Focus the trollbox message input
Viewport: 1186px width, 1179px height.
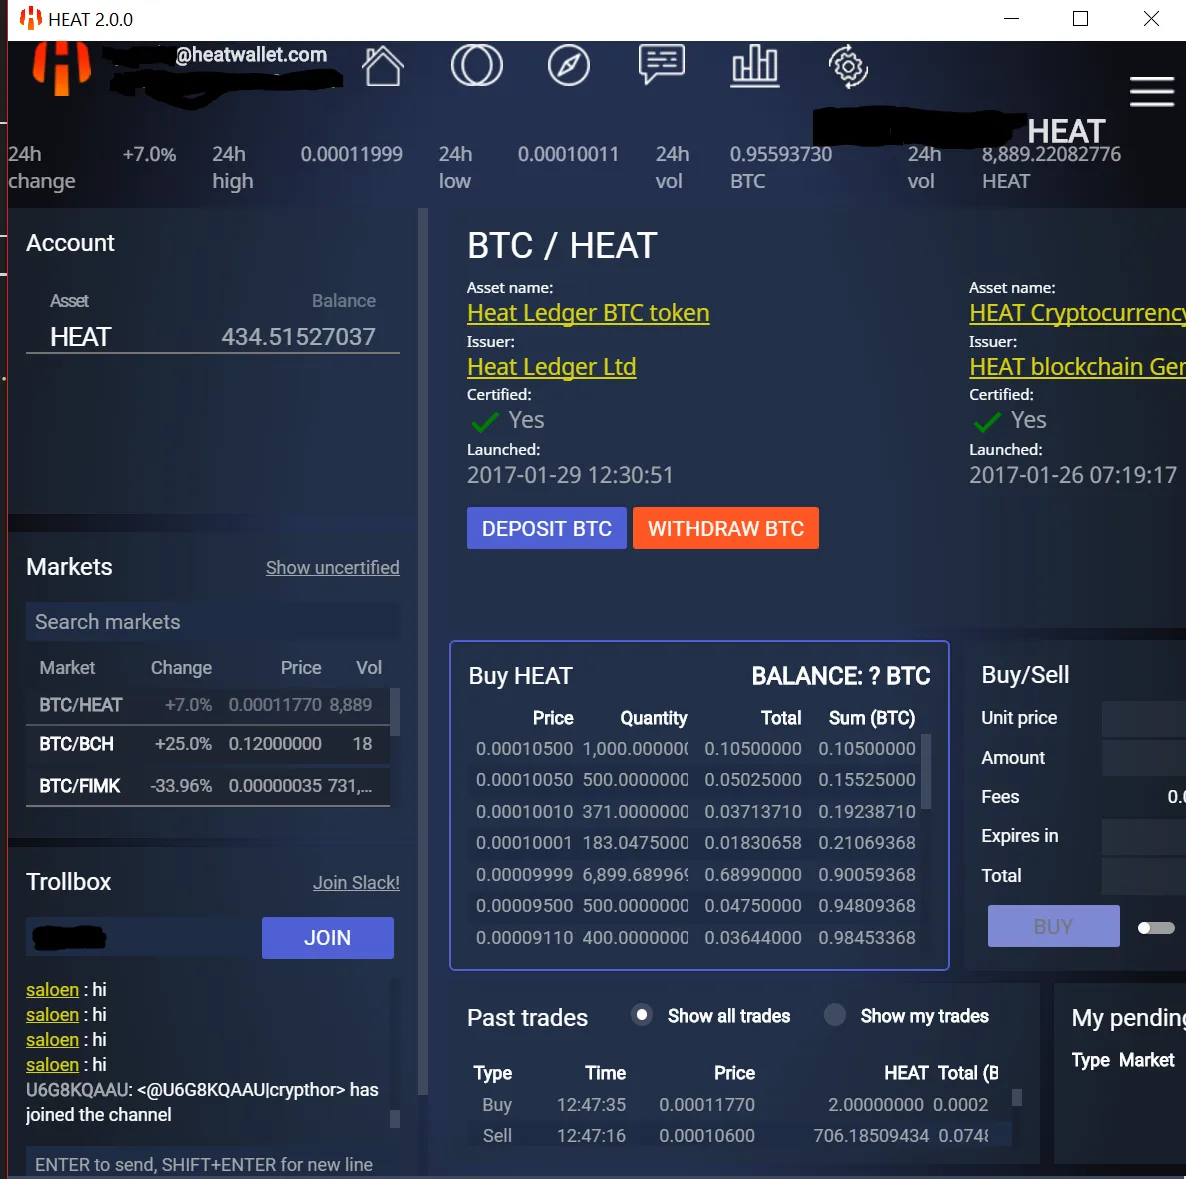tap(213, 1163)
